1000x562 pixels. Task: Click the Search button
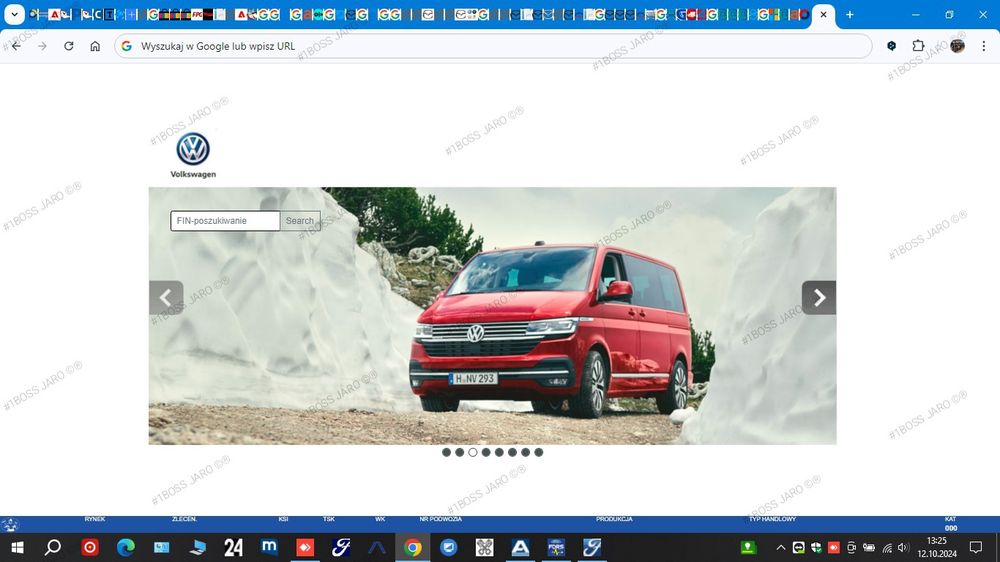pos(300,221)
